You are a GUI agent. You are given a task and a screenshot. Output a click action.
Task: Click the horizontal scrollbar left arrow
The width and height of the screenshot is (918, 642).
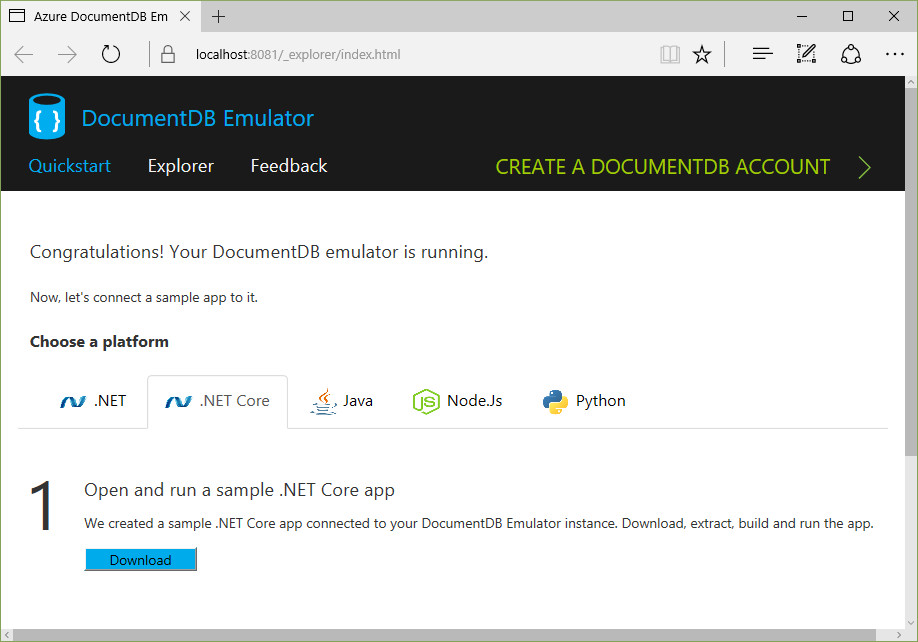[x=7, y=635]
